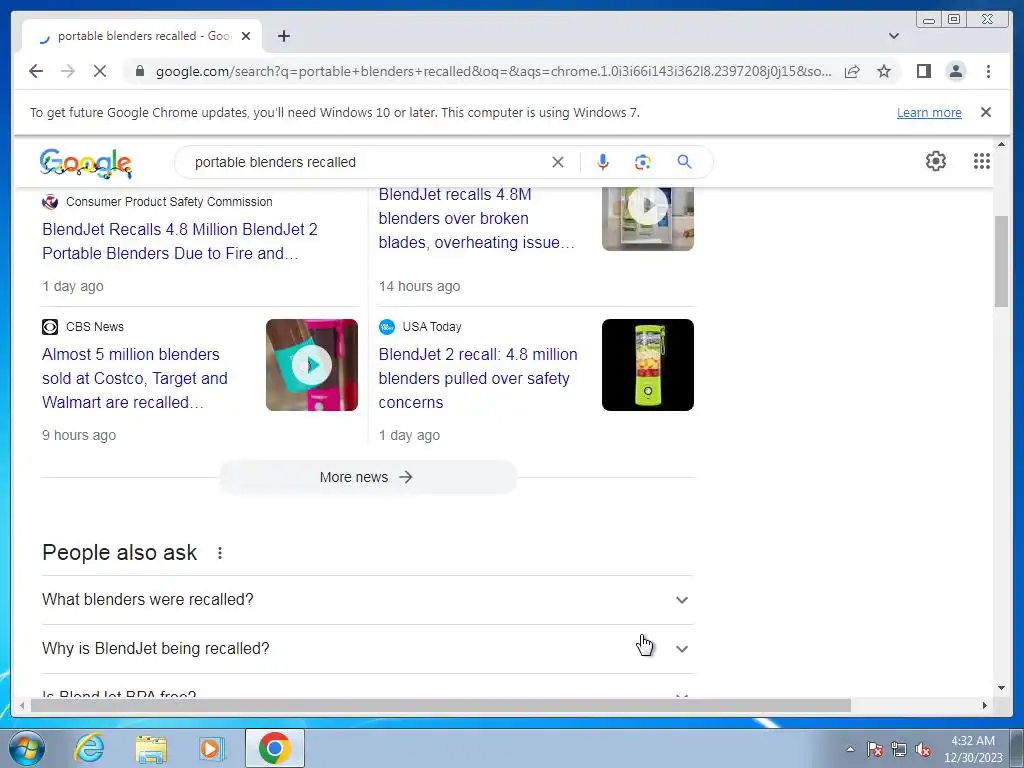This screenshot has height=768, width=1024.
Task: Expand What blenders were recalled question
Action: coord(368,600)
